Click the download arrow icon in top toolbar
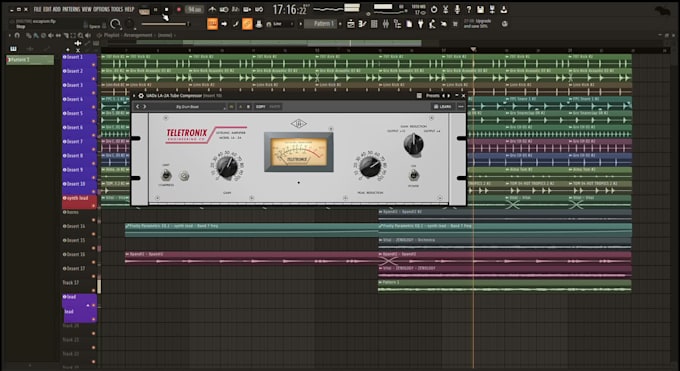This screenshot has width=680, height=371. pos(504,10)
